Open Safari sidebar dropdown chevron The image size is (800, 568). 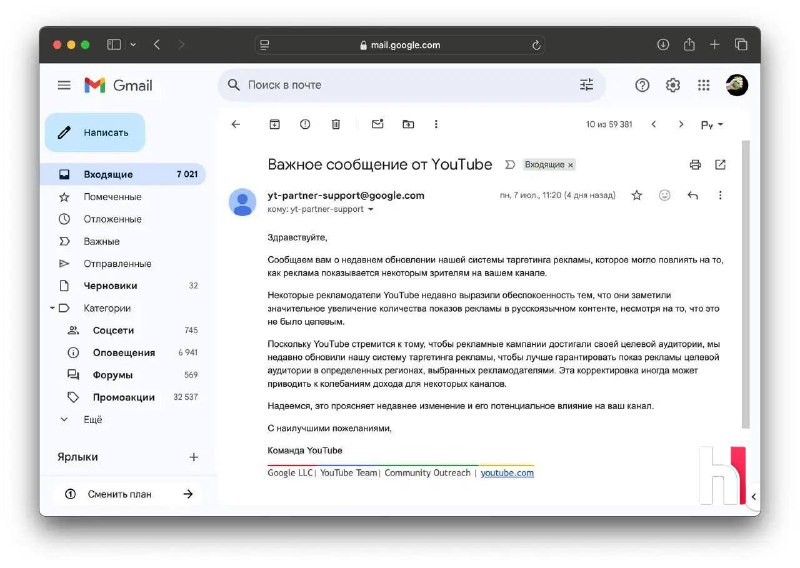[133, 45]
